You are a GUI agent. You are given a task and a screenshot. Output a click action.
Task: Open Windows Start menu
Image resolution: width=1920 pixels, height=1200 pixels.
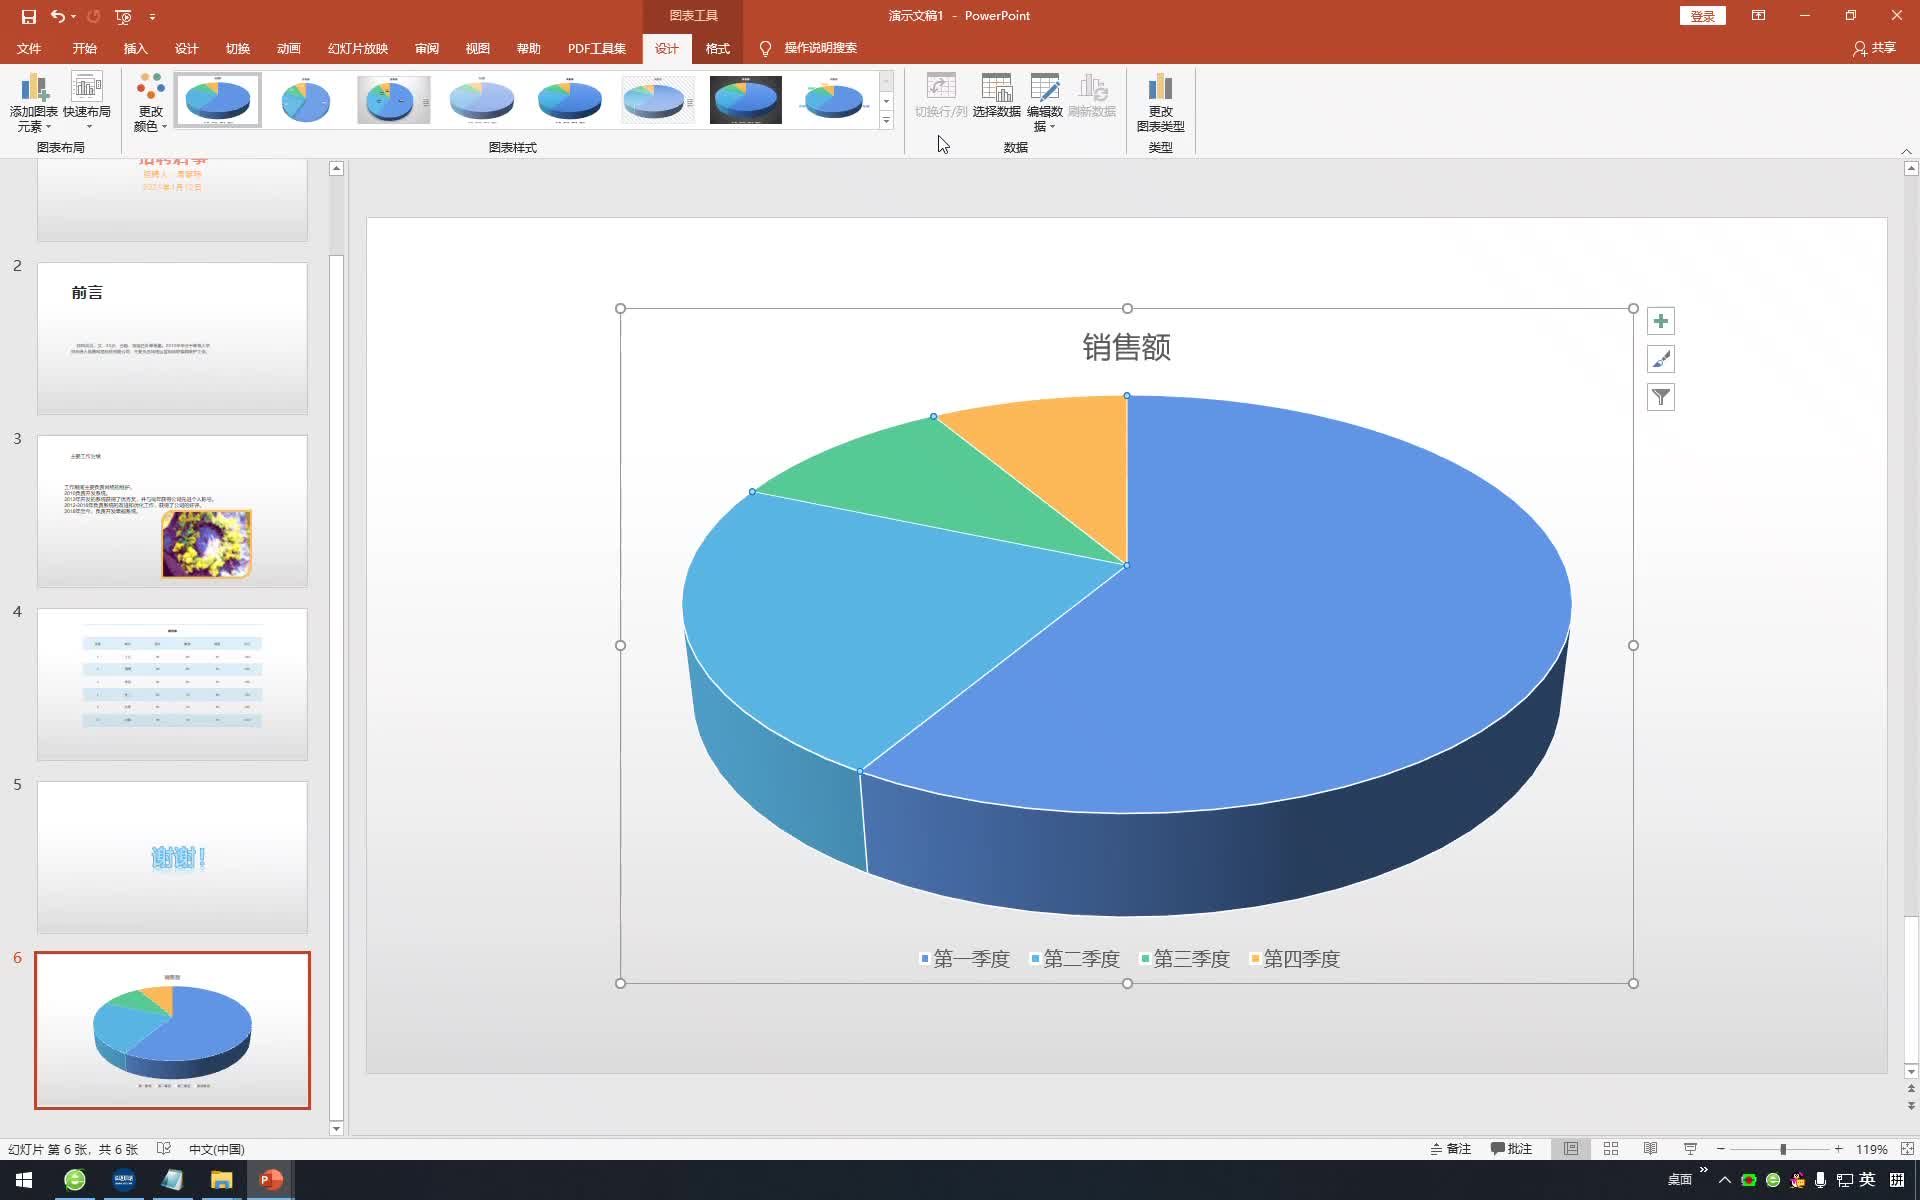(24, 1180)
